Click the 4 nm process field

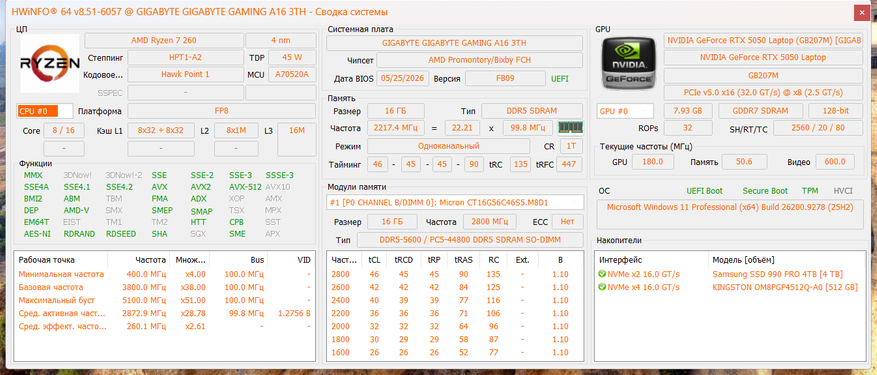281,40
